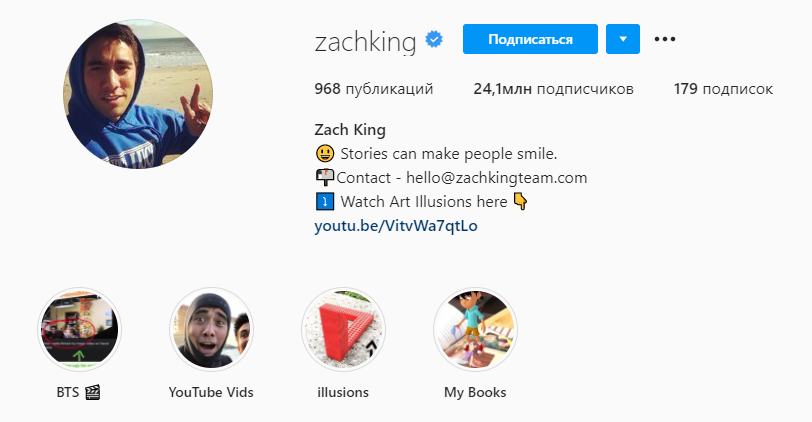Click the zachking username heading
The image size is (812, 422).
[365, 41]
